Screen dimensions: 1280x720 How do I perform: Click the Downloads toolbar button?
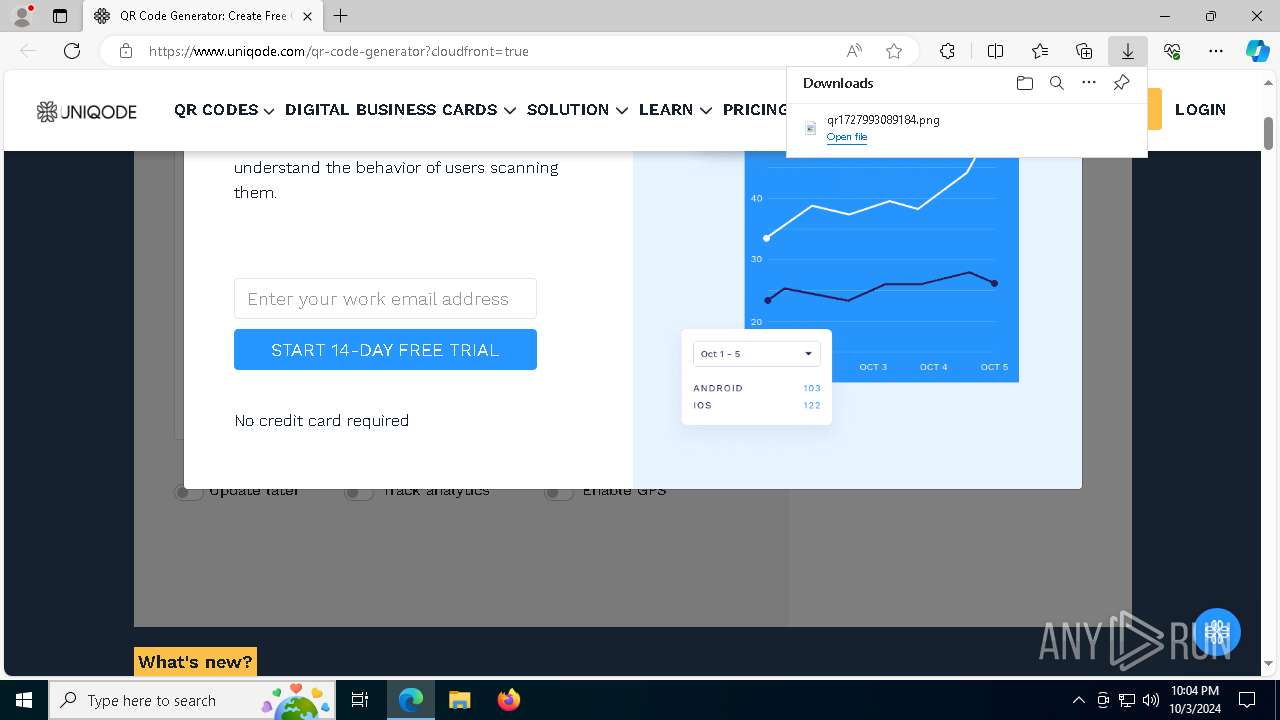[1128, 51]
